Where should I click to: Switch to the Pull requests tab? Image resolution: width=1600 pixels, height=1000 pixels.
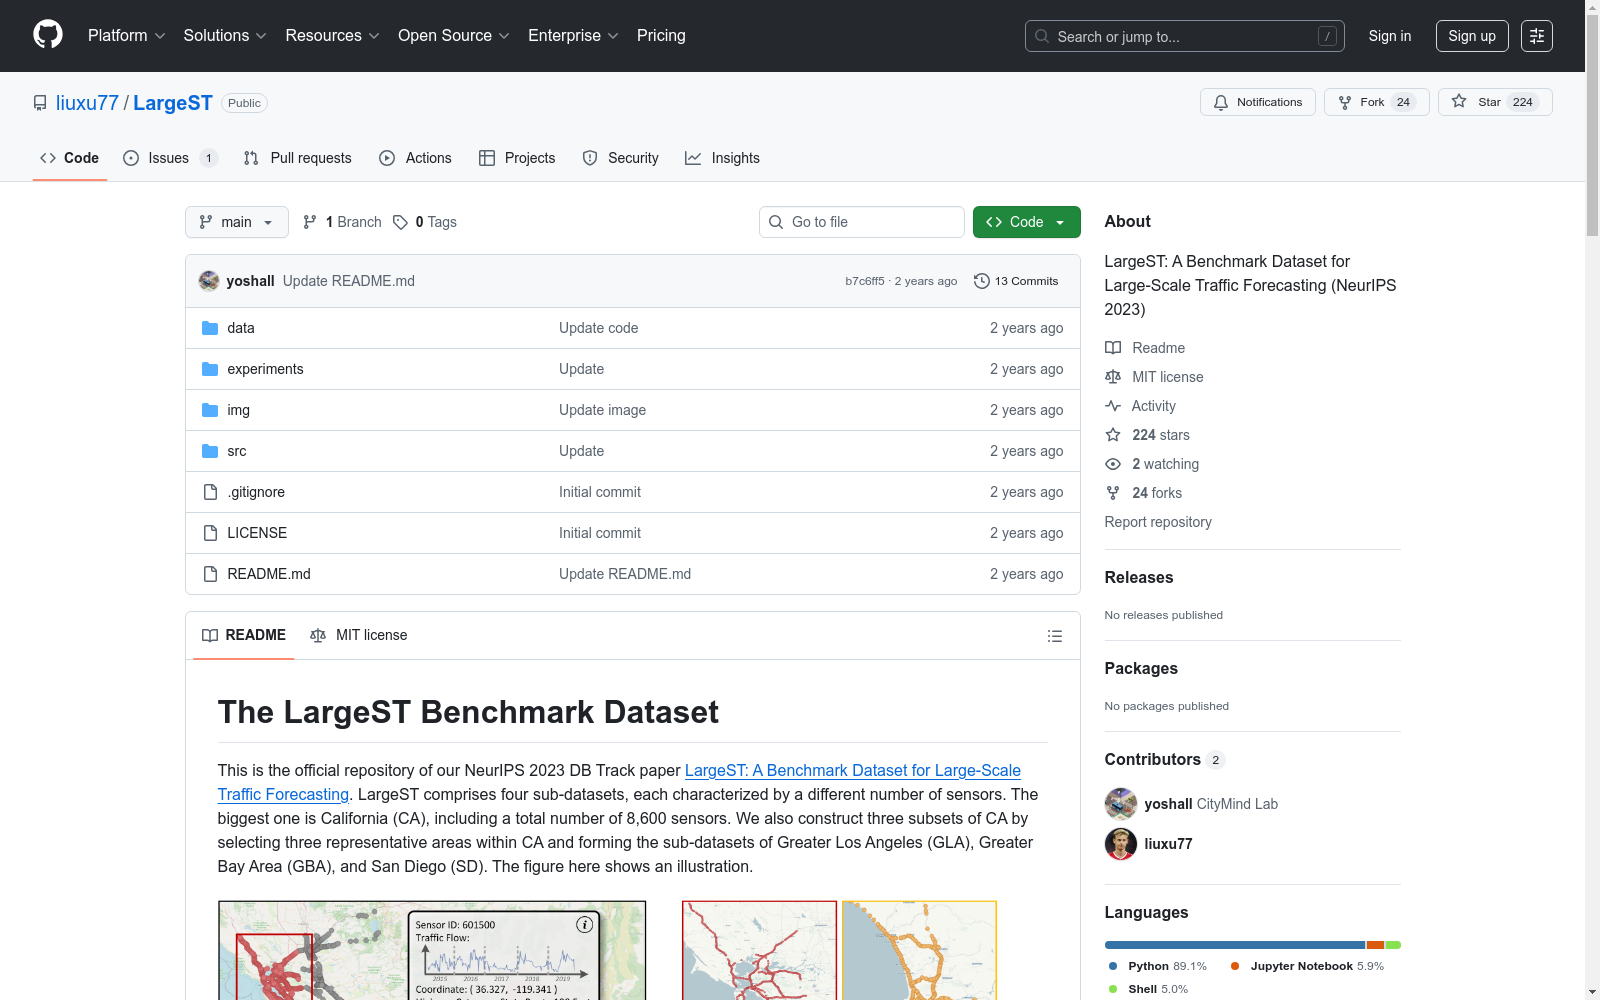[x=298, y=158]
